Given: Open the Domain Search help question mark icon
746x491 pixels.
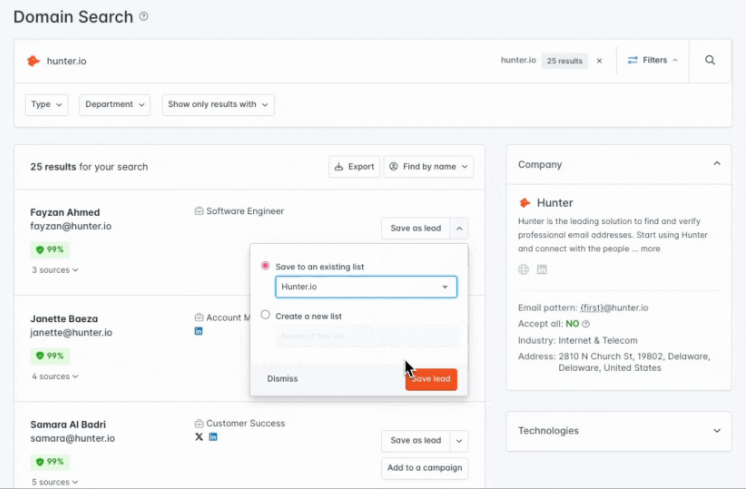Looking at the screenshot, I should pos(143,17).
